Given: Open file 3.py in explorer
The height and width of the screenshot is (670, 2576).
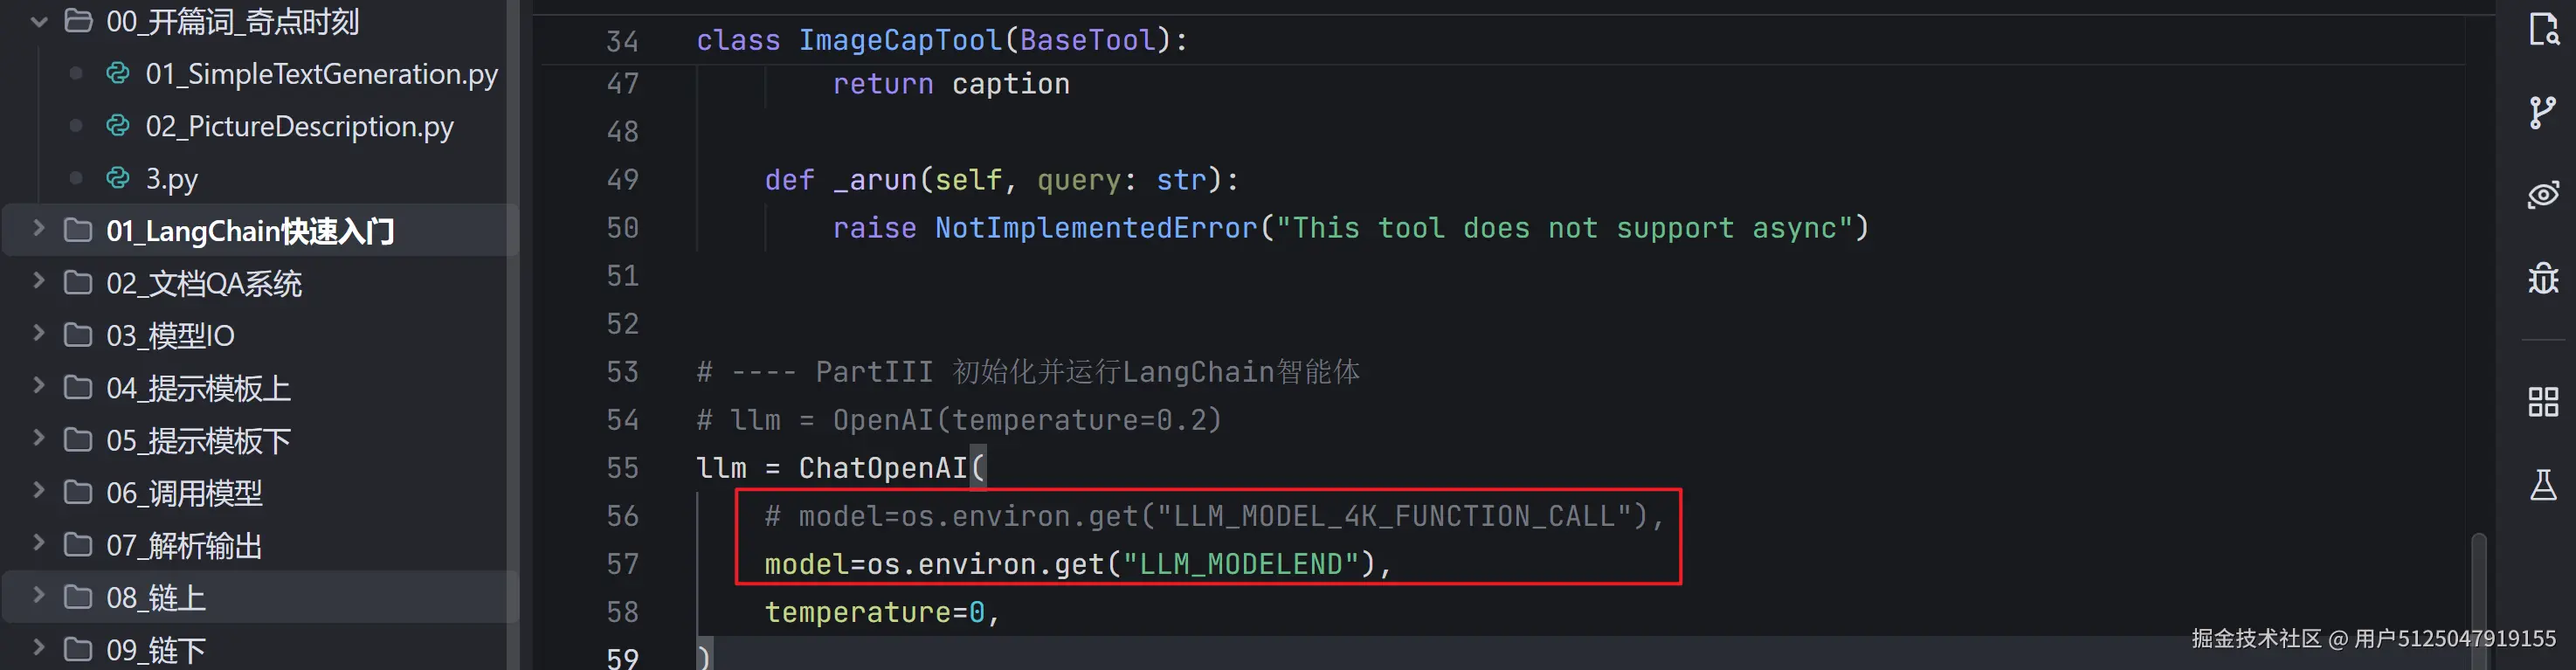Looking at the screenshot, I should point(171,179).
